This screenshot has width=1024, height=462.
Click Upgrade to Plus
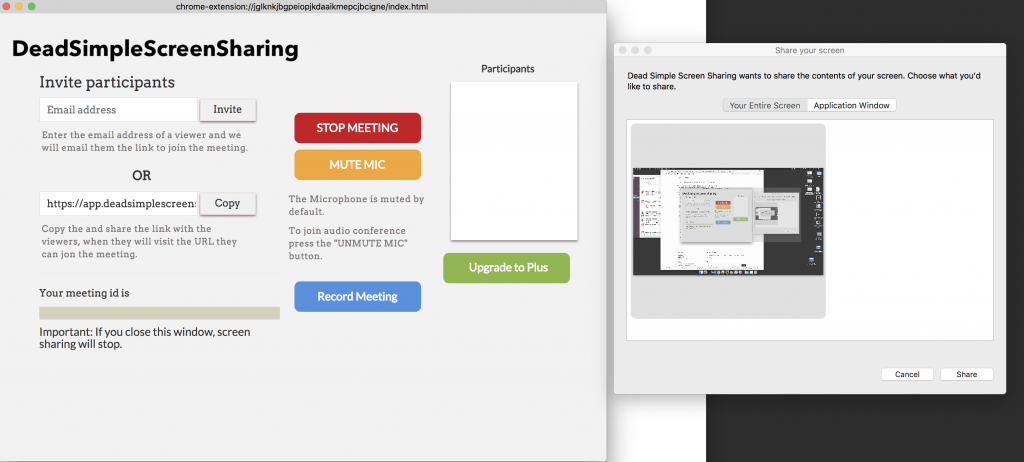pos(507,268)
